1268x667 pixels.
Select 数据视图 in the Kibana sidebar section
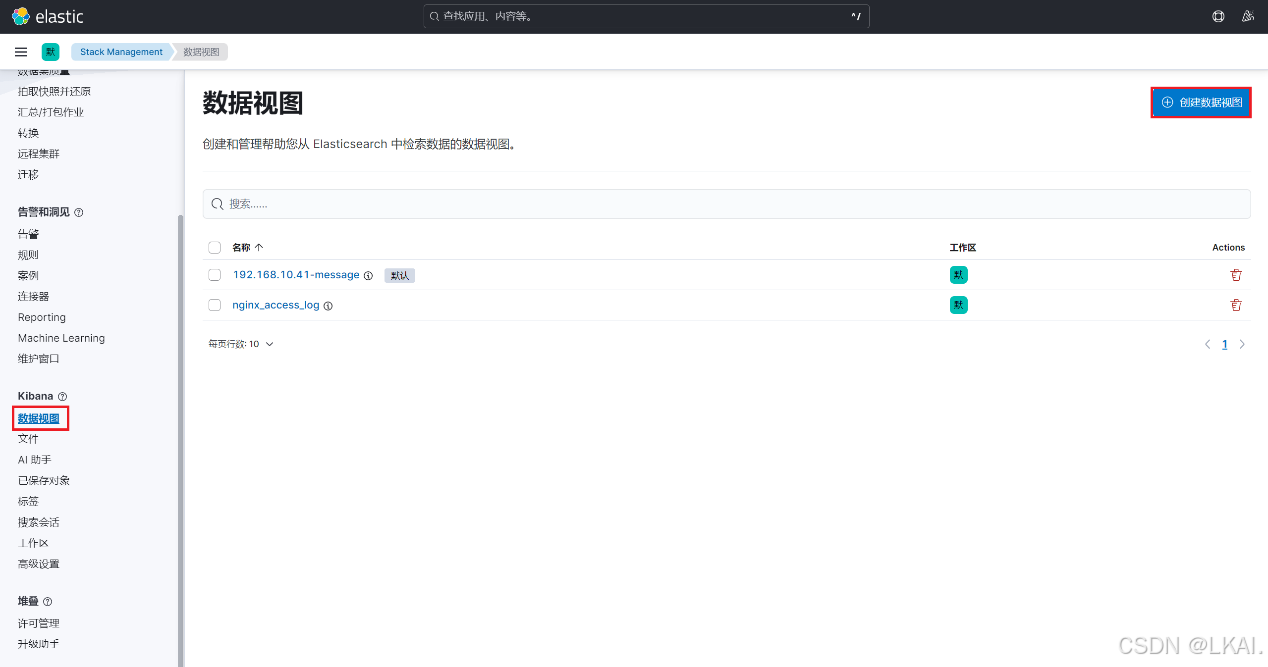click(39, 418)
